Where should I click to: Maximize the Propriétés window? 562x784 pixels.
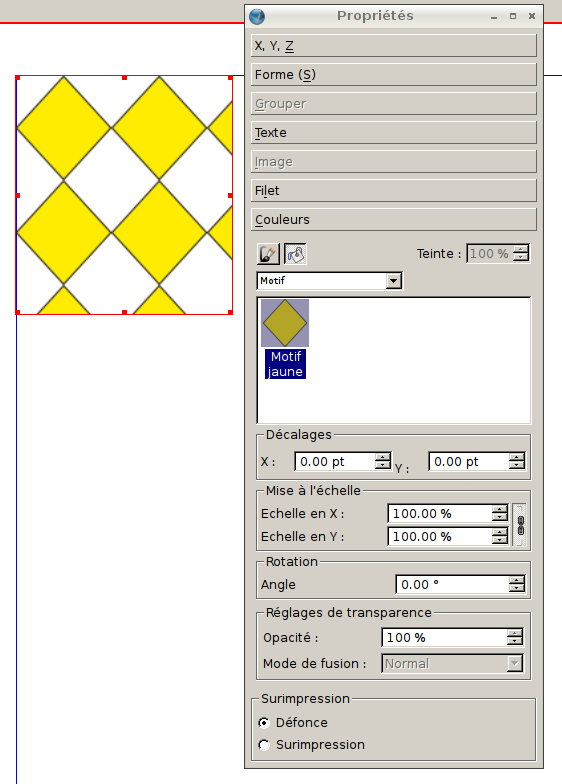coord(513,16)
